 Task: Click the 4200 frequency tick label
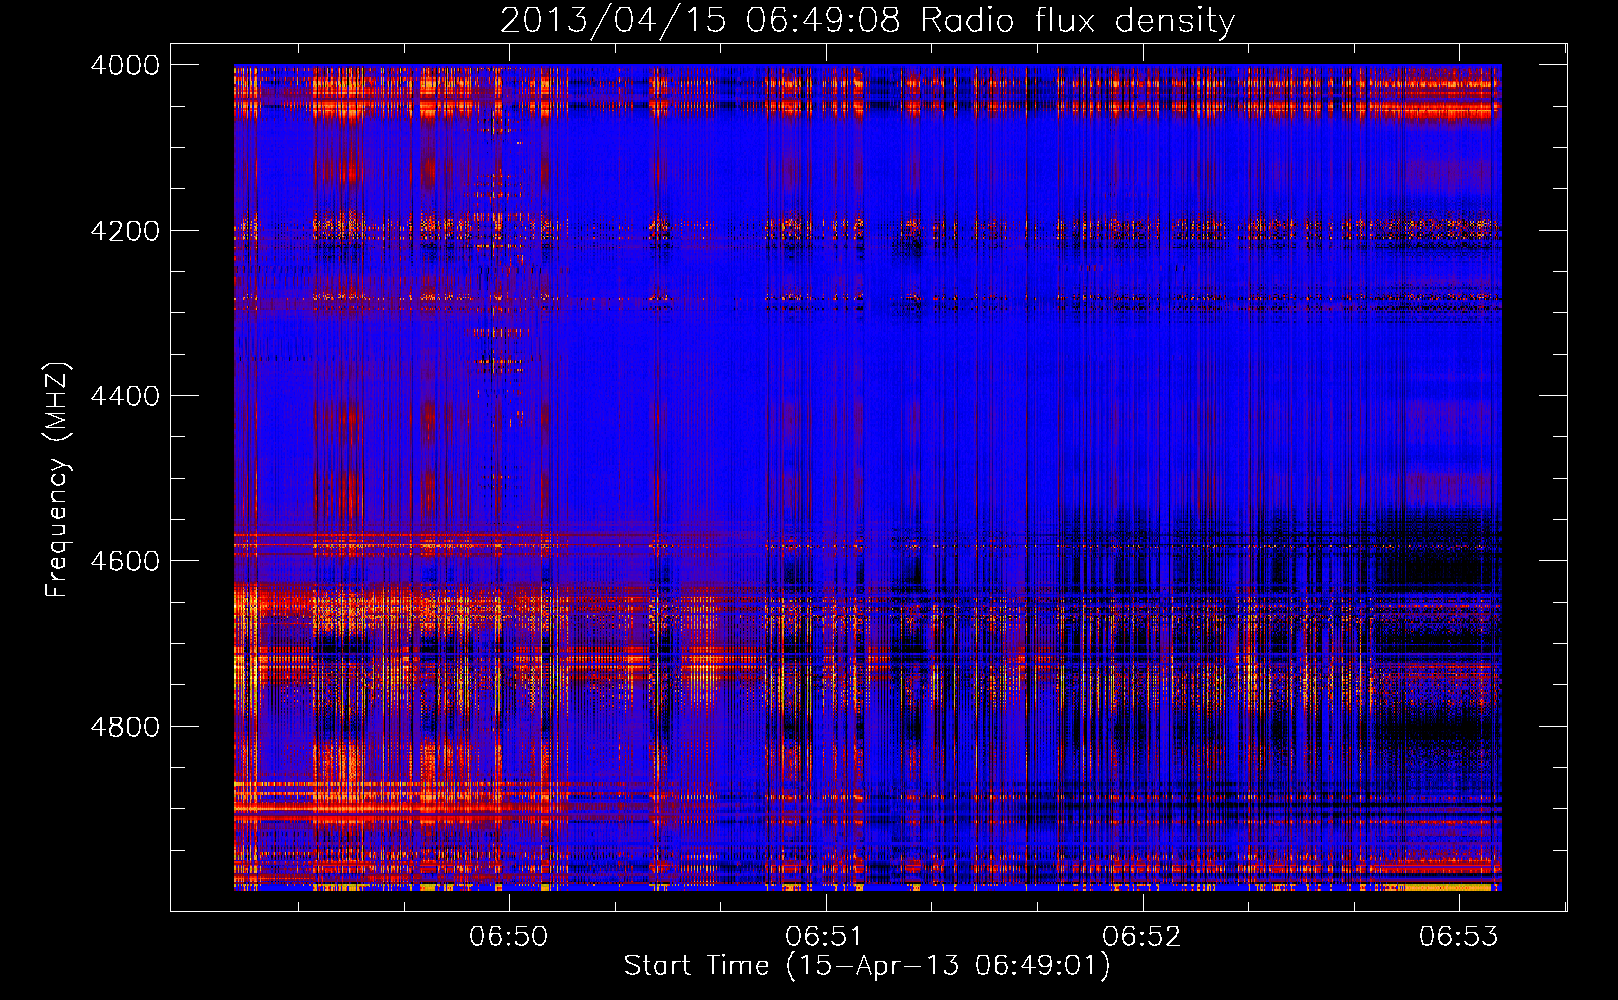click(125, 231)
